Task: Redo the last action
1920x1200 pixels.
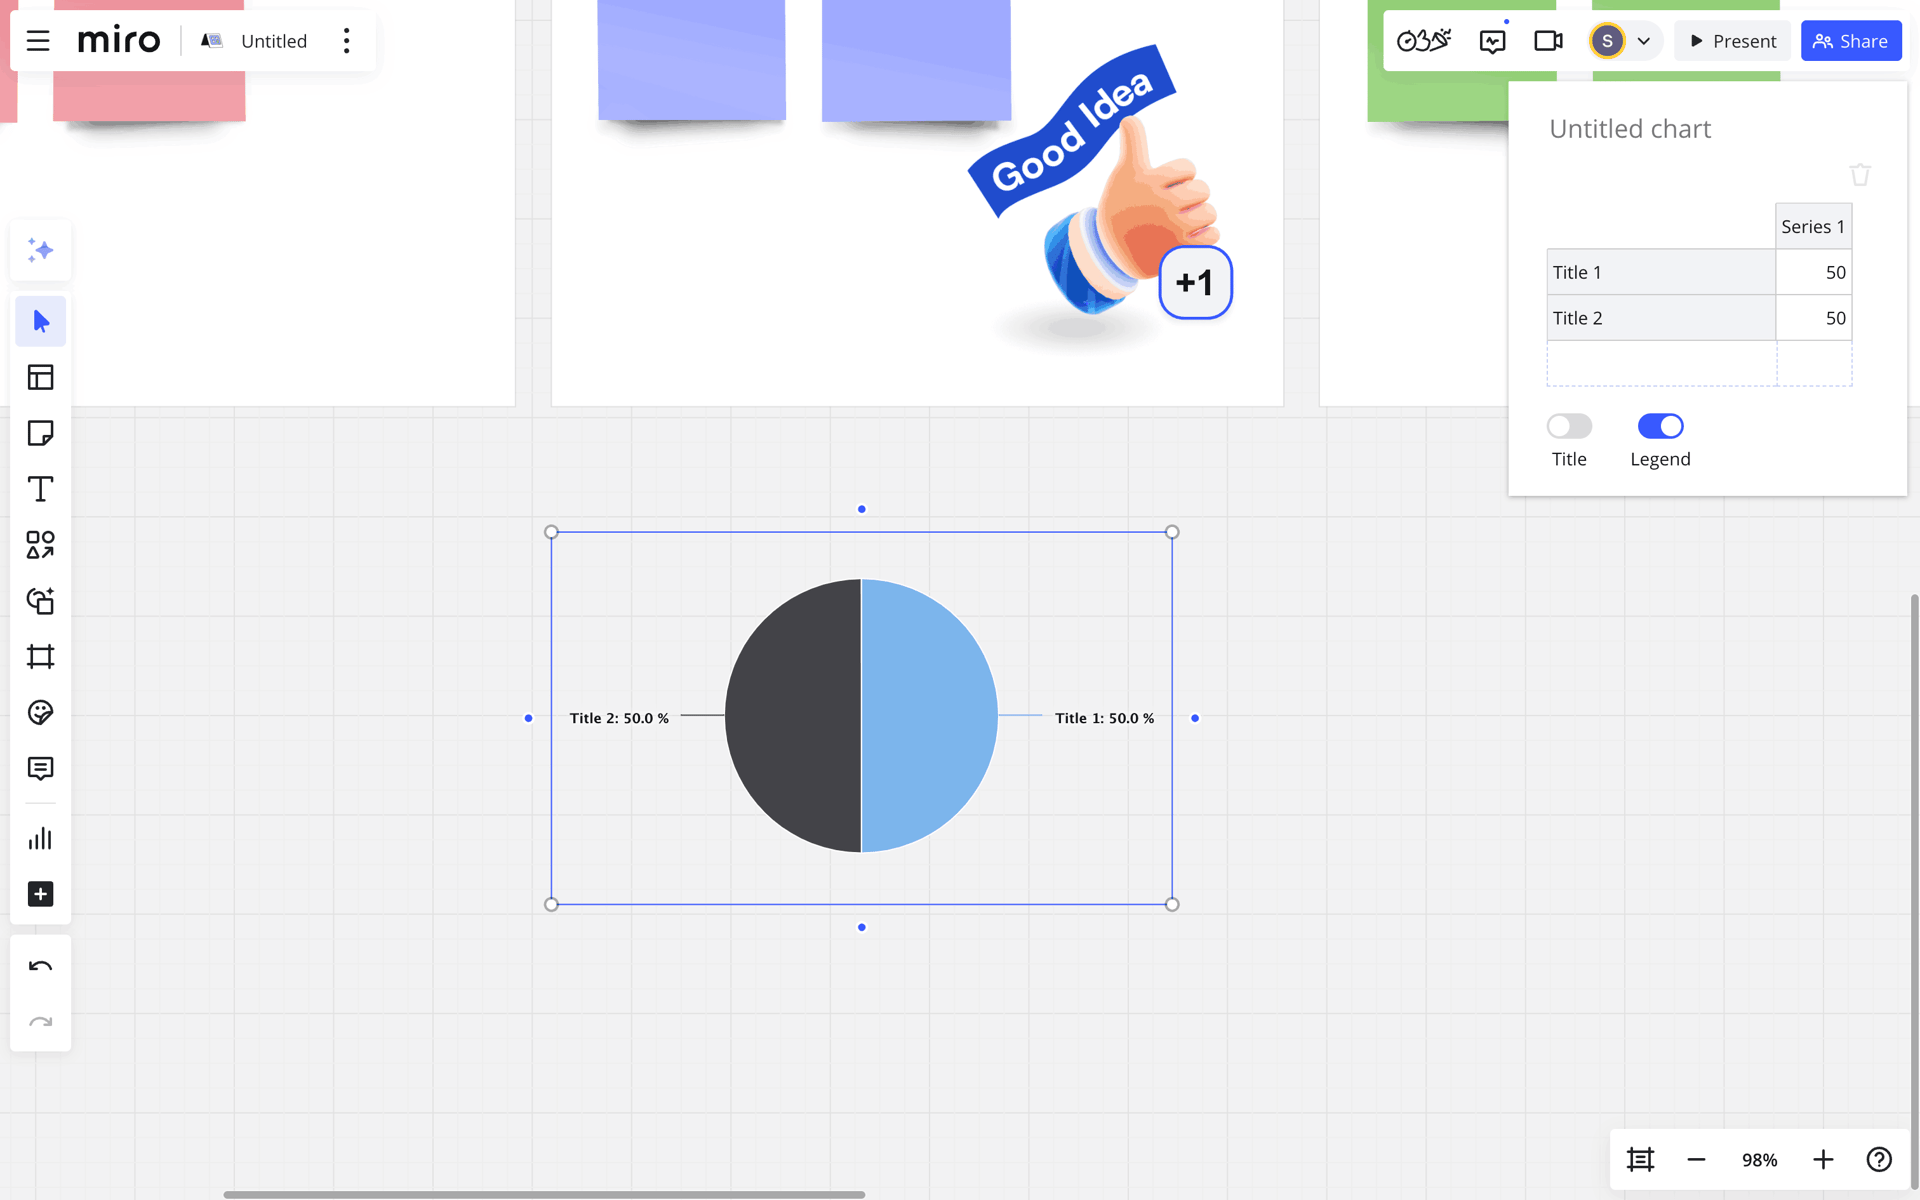Action: point(41,1022)
